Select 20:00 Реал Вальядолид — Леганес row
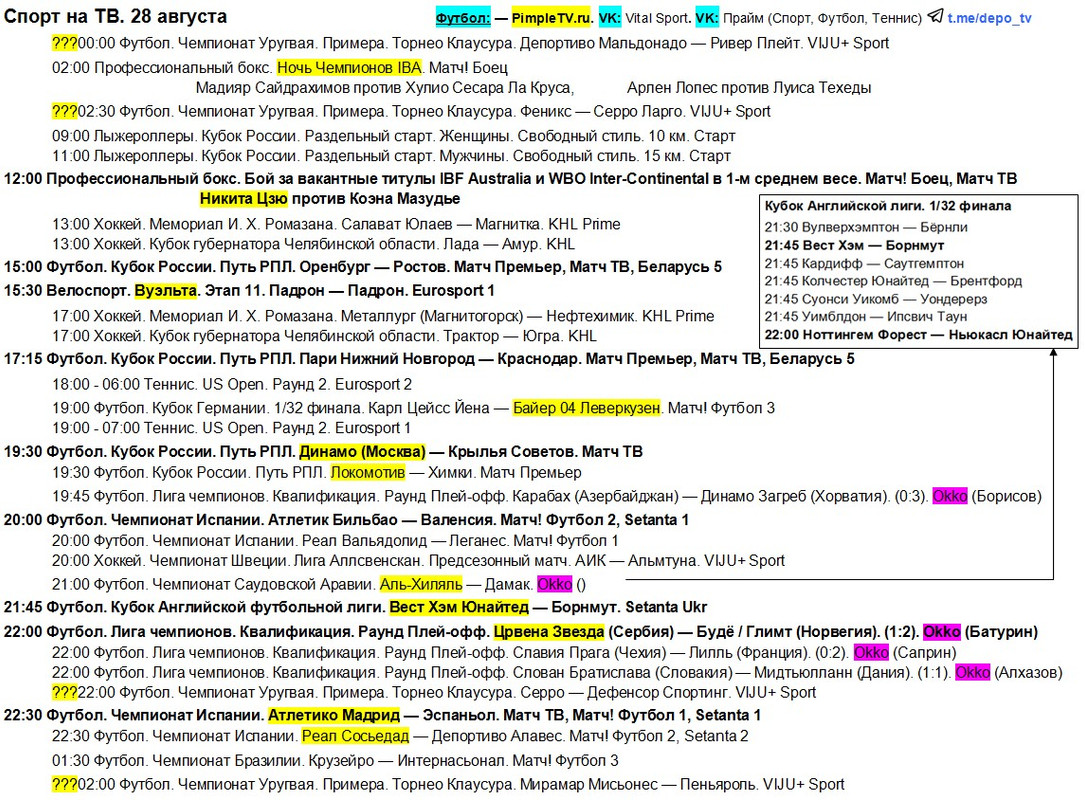This screenshot has height=800, width=1085. tap(335, 540)
